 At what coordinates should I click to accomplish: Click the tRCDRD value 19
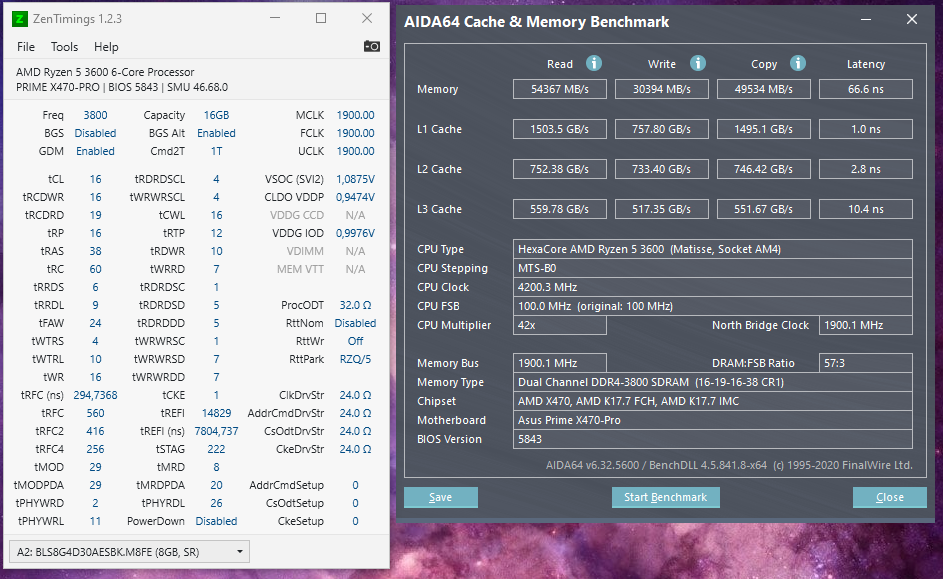(96, 215)
